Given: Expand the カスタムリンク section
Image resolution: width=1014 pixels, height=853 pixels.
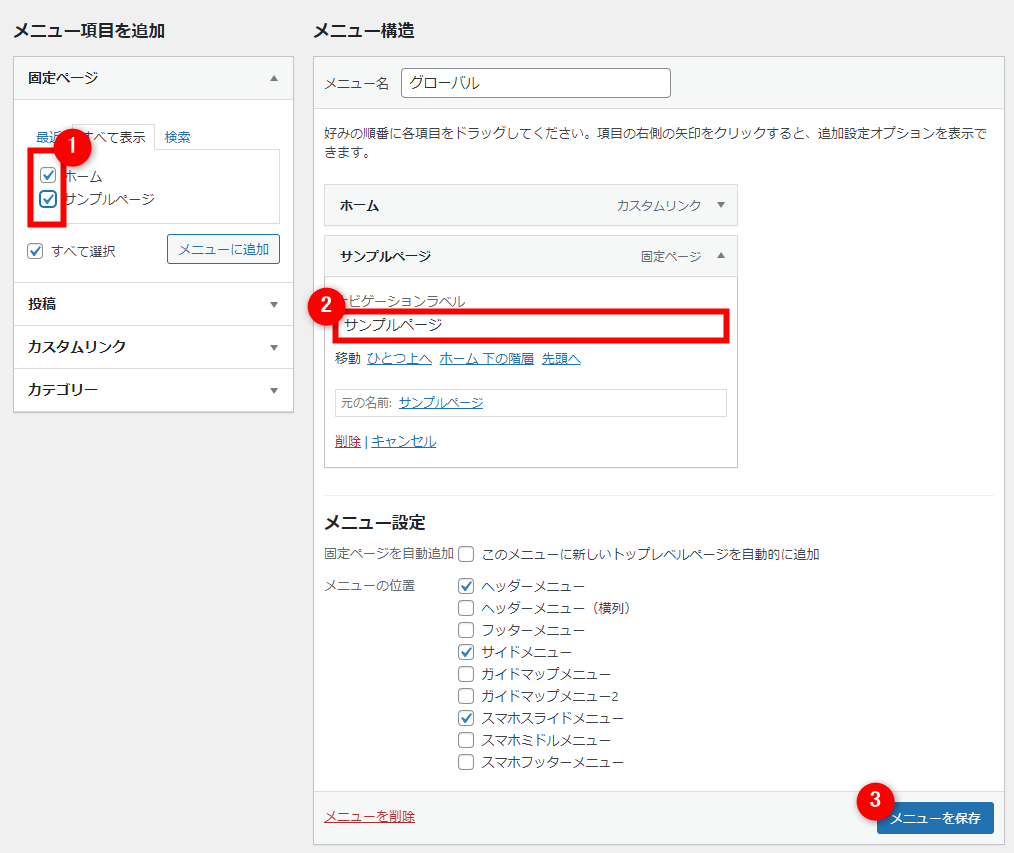Looking at the screenshot, I should (x=273, y=347).
